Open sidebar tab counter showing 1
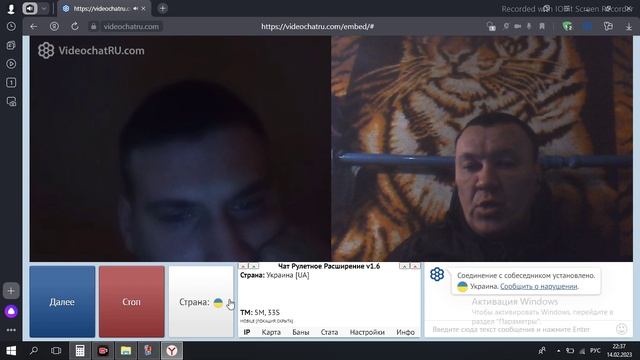The image size is (640, 360). tap(11, 82)
